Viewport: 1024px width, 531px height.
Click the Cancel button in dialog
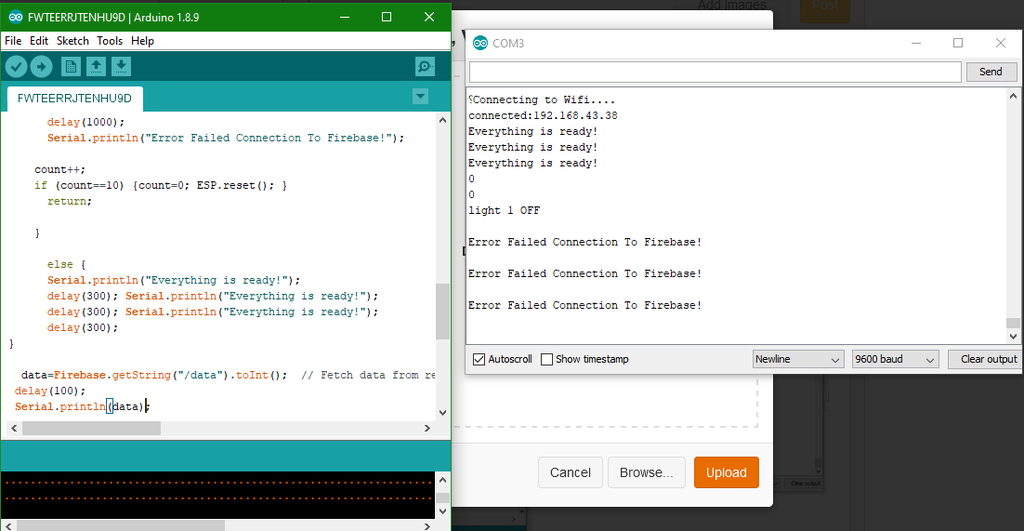[570, 472]
